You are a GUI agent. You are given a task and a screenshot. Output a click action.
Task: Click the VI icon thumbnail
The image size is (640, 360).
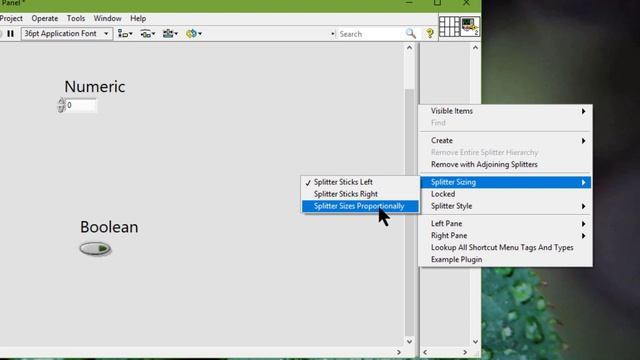pos(470,27)
